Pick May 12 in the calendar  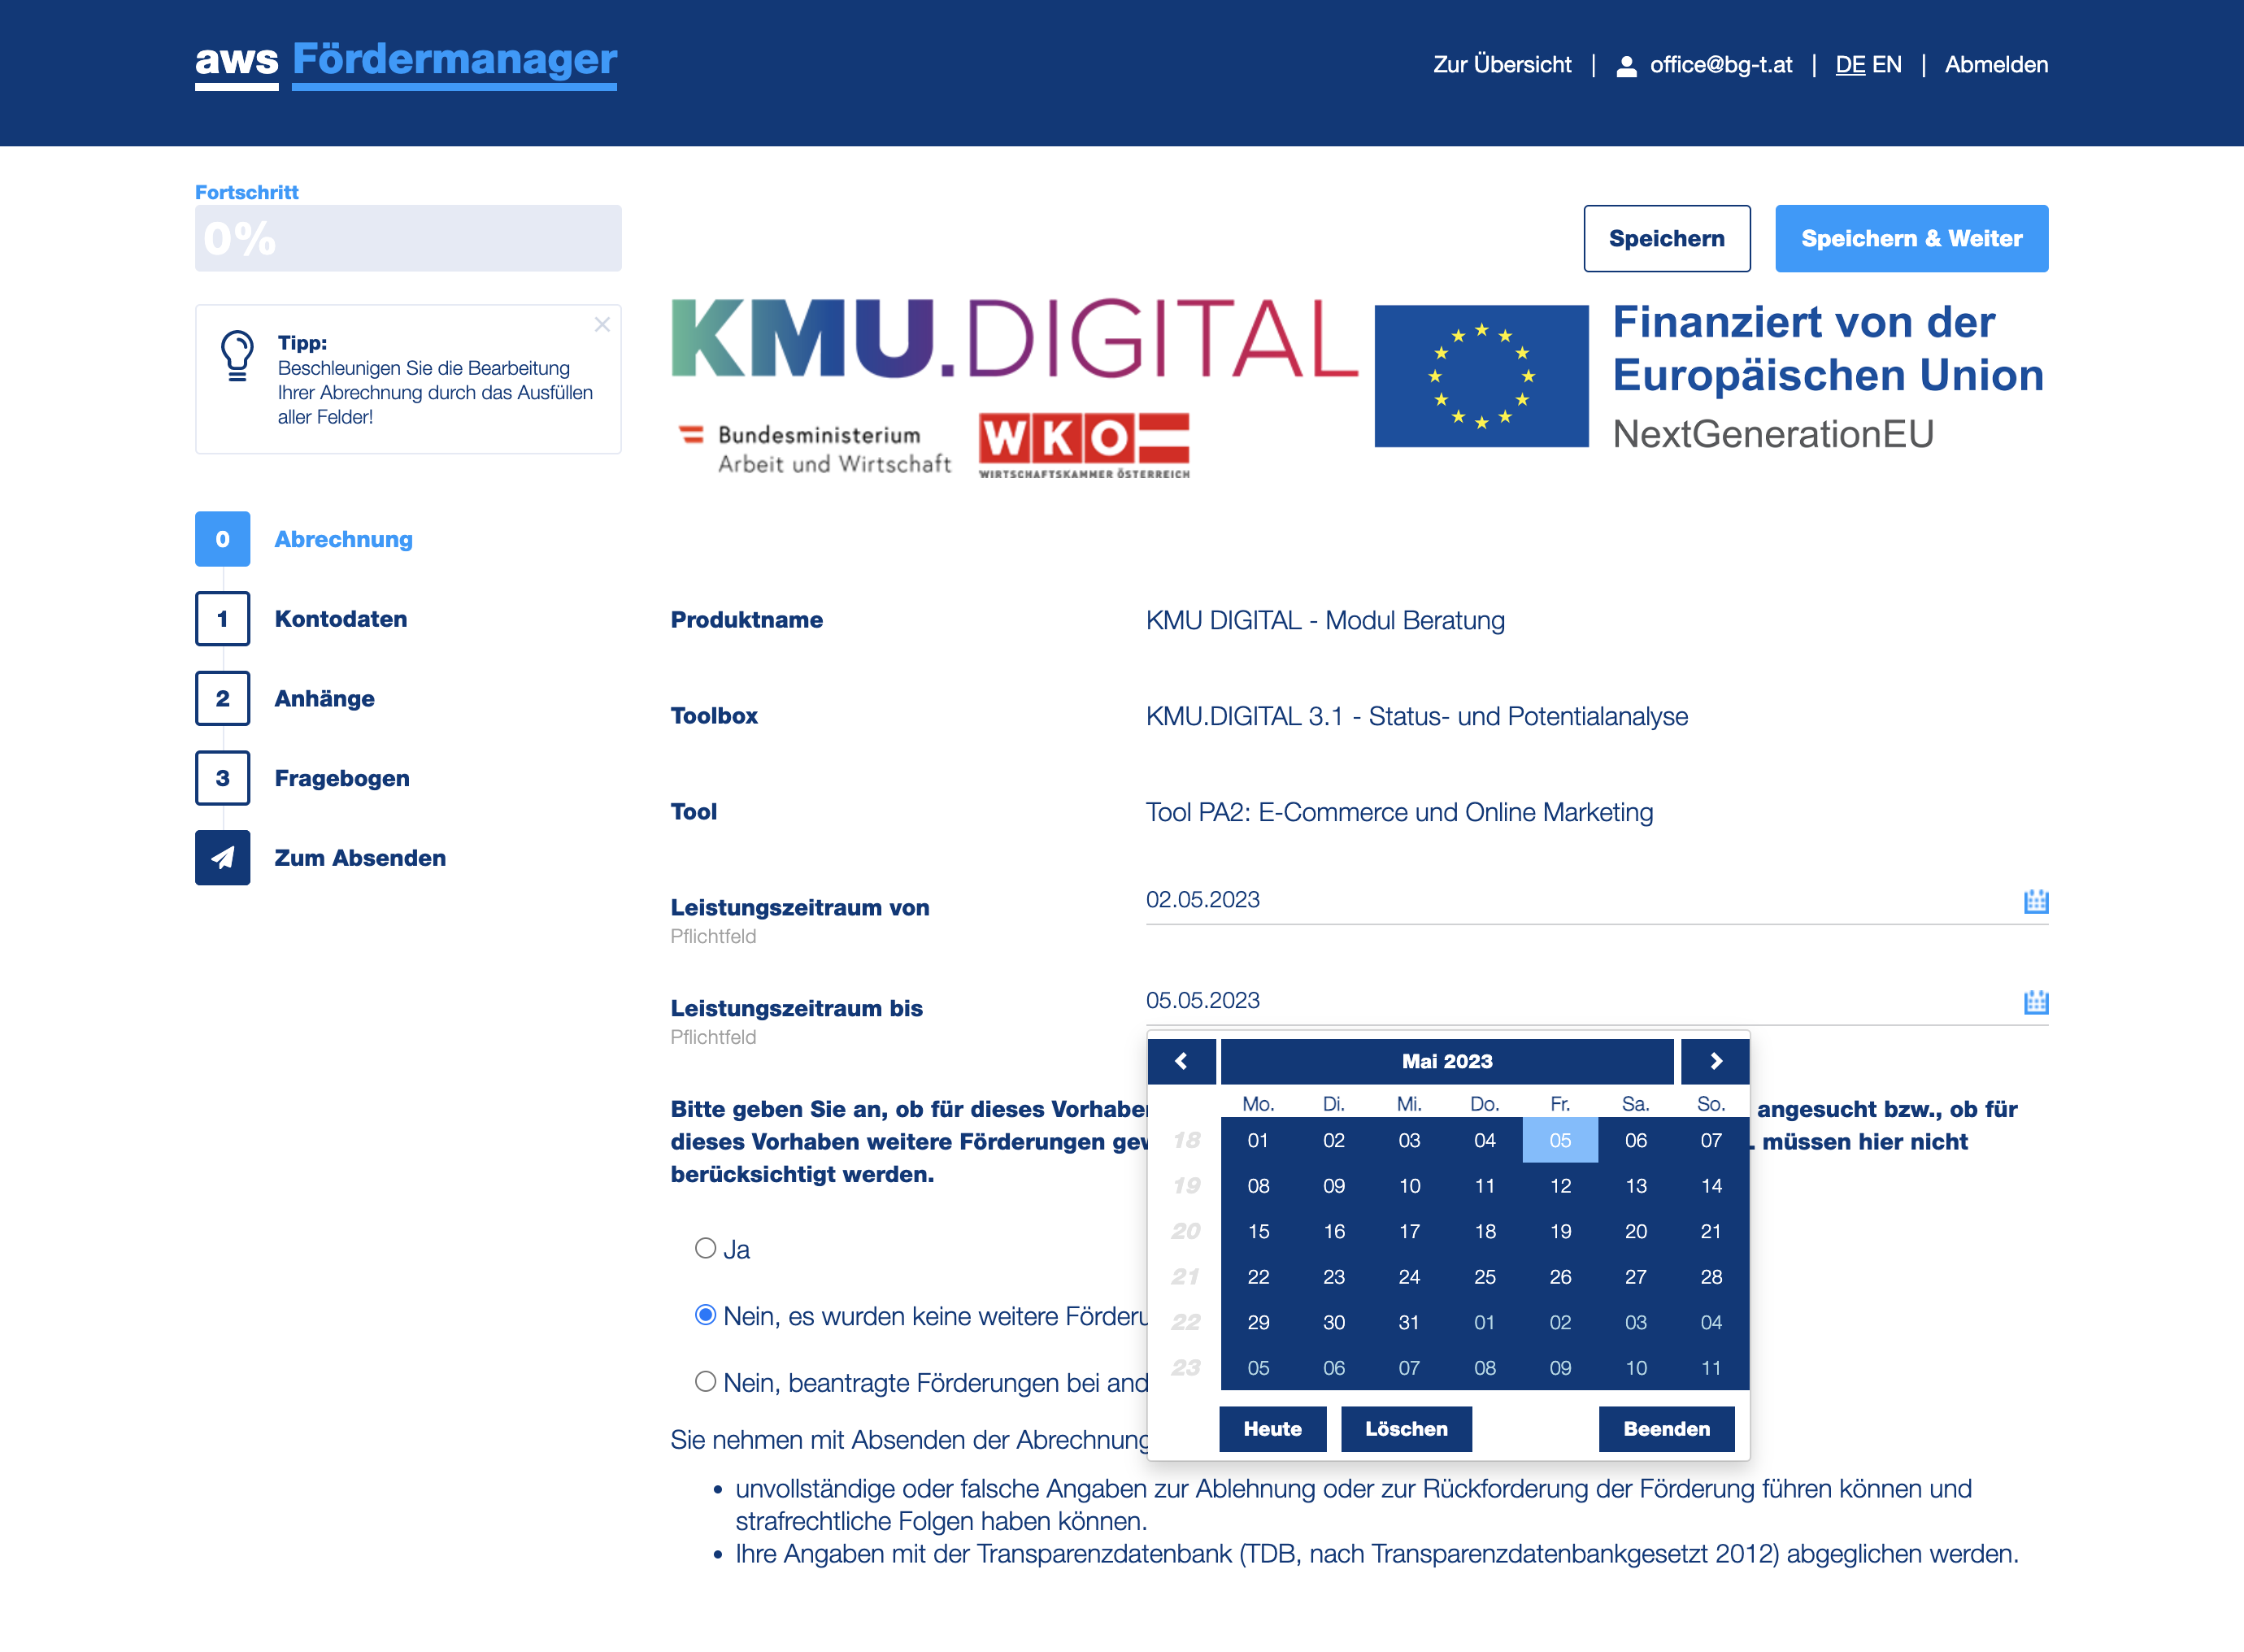click(1560, 1186)
